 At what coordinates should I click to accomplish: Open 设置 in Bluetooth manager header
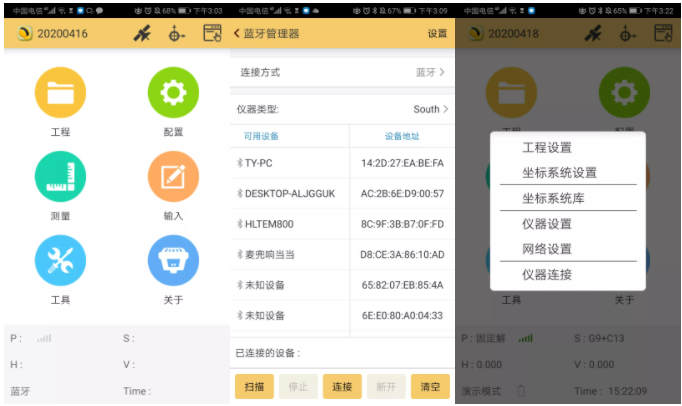coord(437,34)
